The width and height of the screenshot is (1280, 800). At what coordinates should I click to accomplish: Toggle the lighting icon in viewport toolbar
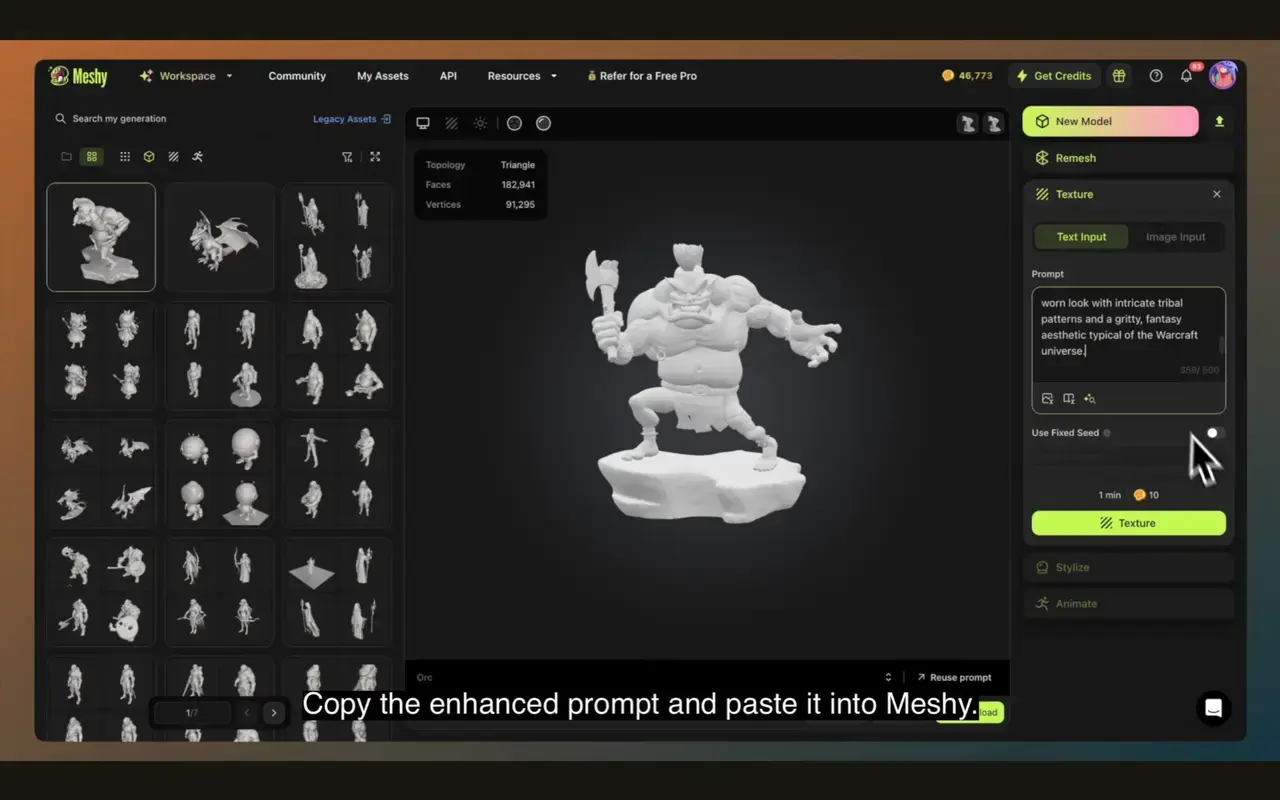coord(480,123)
